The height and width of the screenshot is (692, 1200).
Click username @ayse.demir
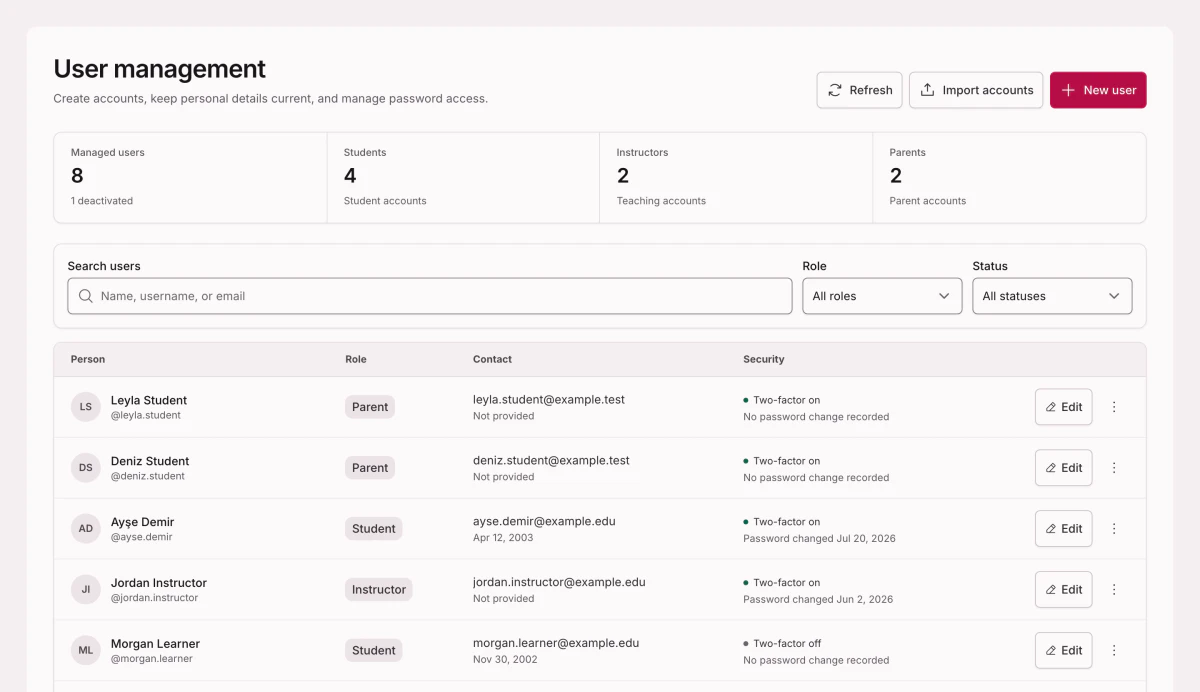[x=142, y=537]
